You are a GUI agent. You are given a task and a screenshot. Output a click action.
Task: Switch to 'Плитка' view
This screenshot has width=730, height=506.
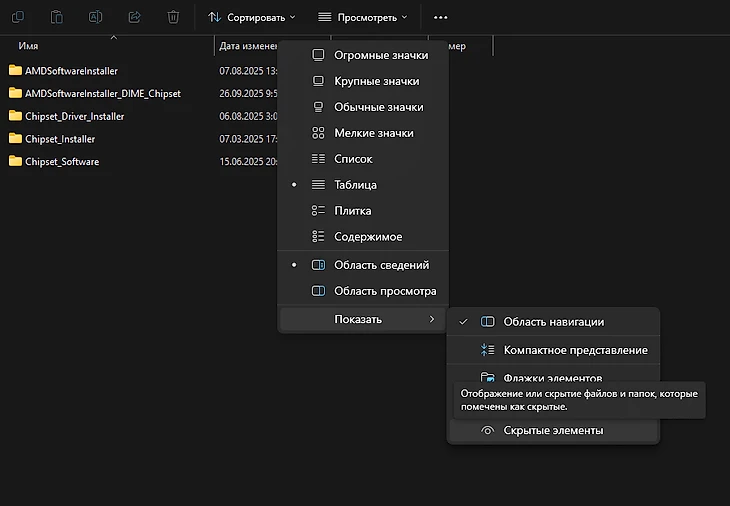coord(352,211)
